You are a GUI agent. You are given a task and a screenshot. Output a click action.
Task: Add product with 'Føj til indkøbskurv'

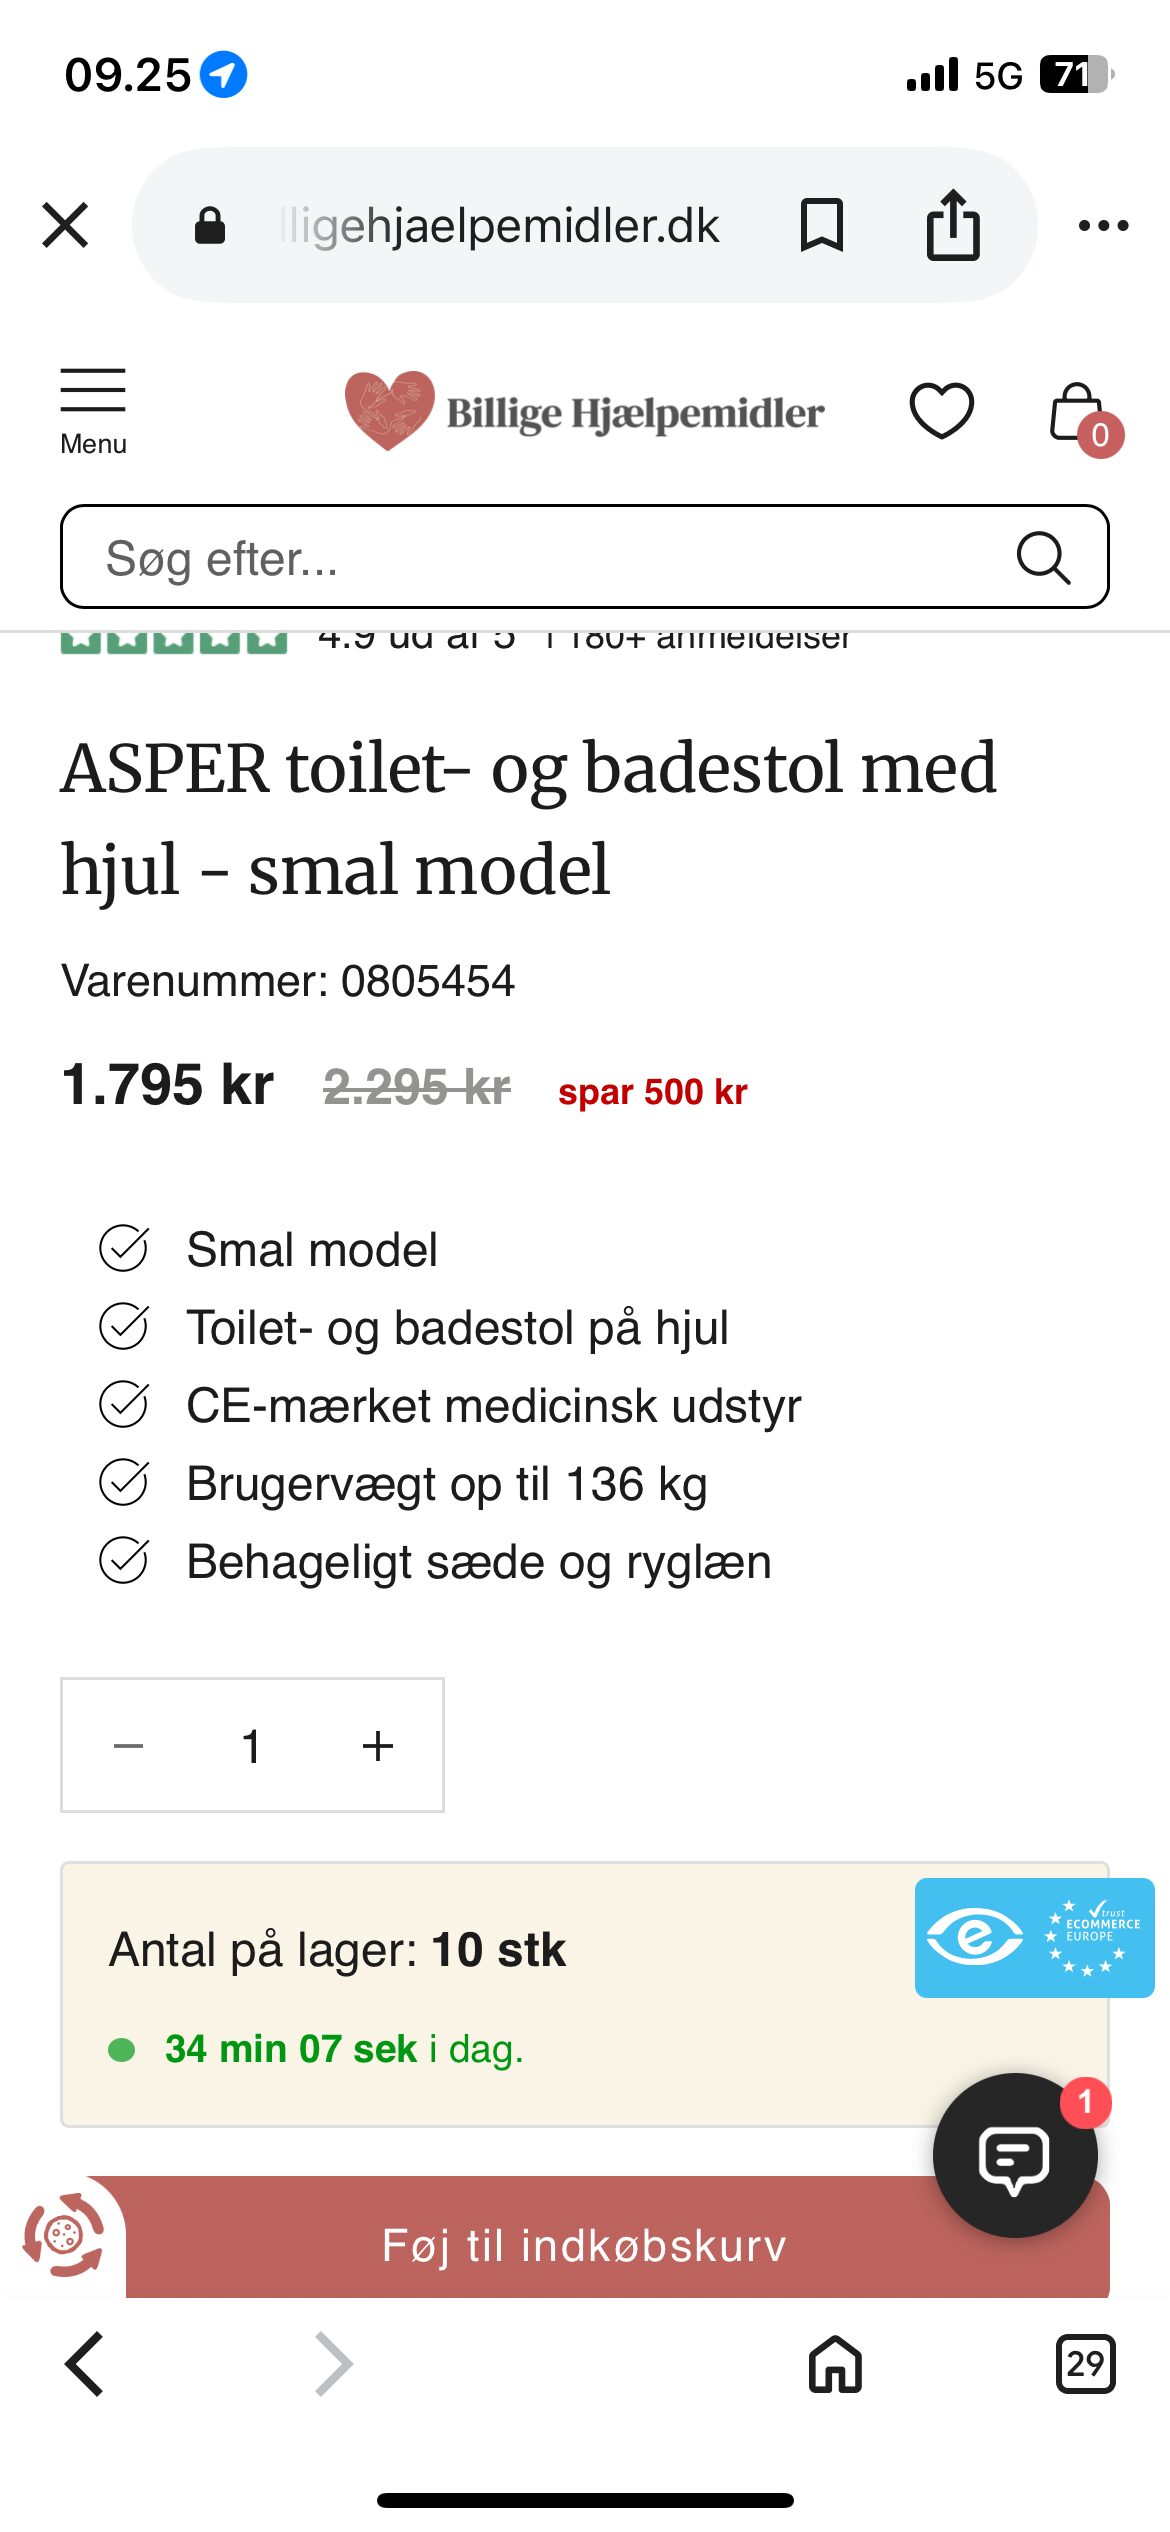pyautogui.click(x=584, y=2246)
